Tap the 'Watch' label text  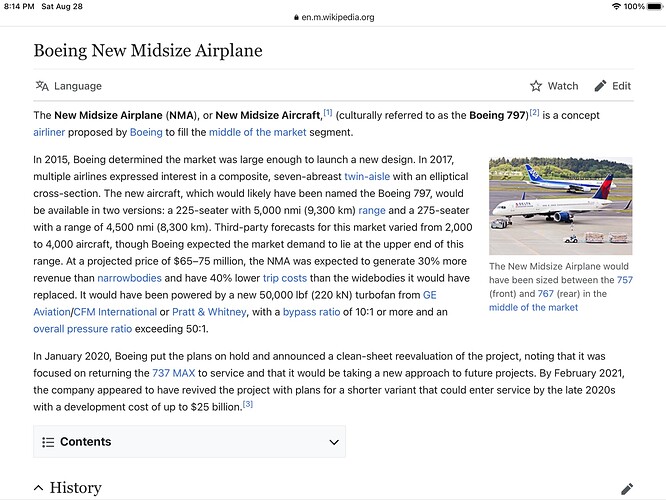coord(563,86)
